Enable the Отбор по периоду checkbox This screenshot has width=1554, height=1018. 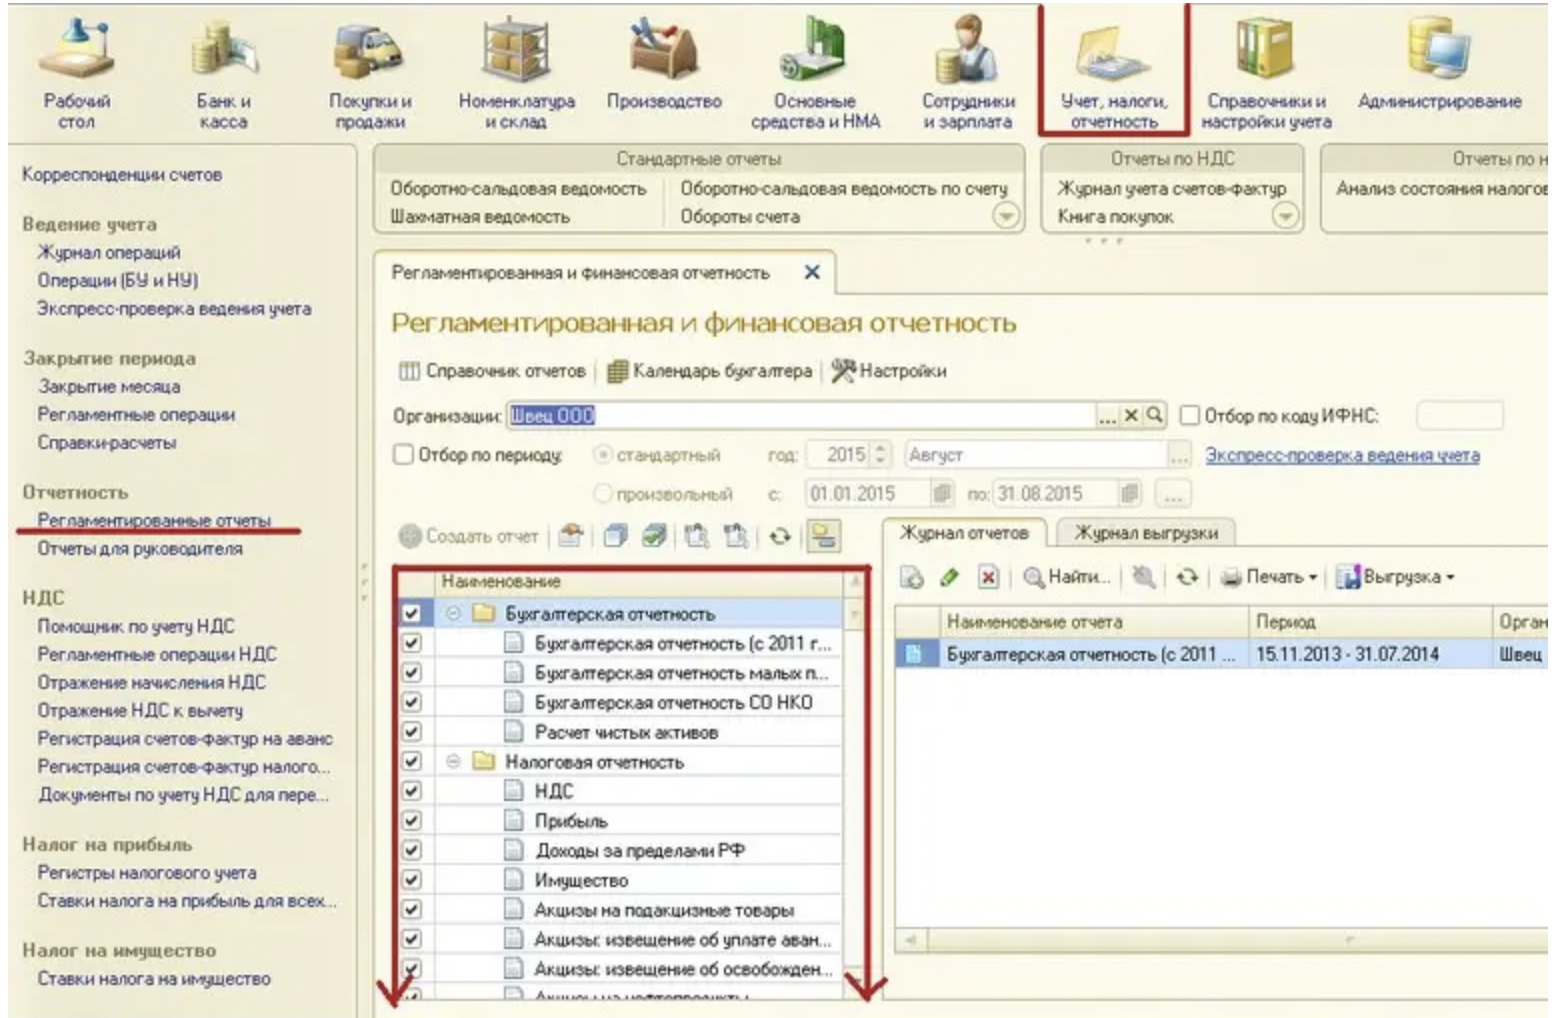pyautogui.click(x=404, y=455)
